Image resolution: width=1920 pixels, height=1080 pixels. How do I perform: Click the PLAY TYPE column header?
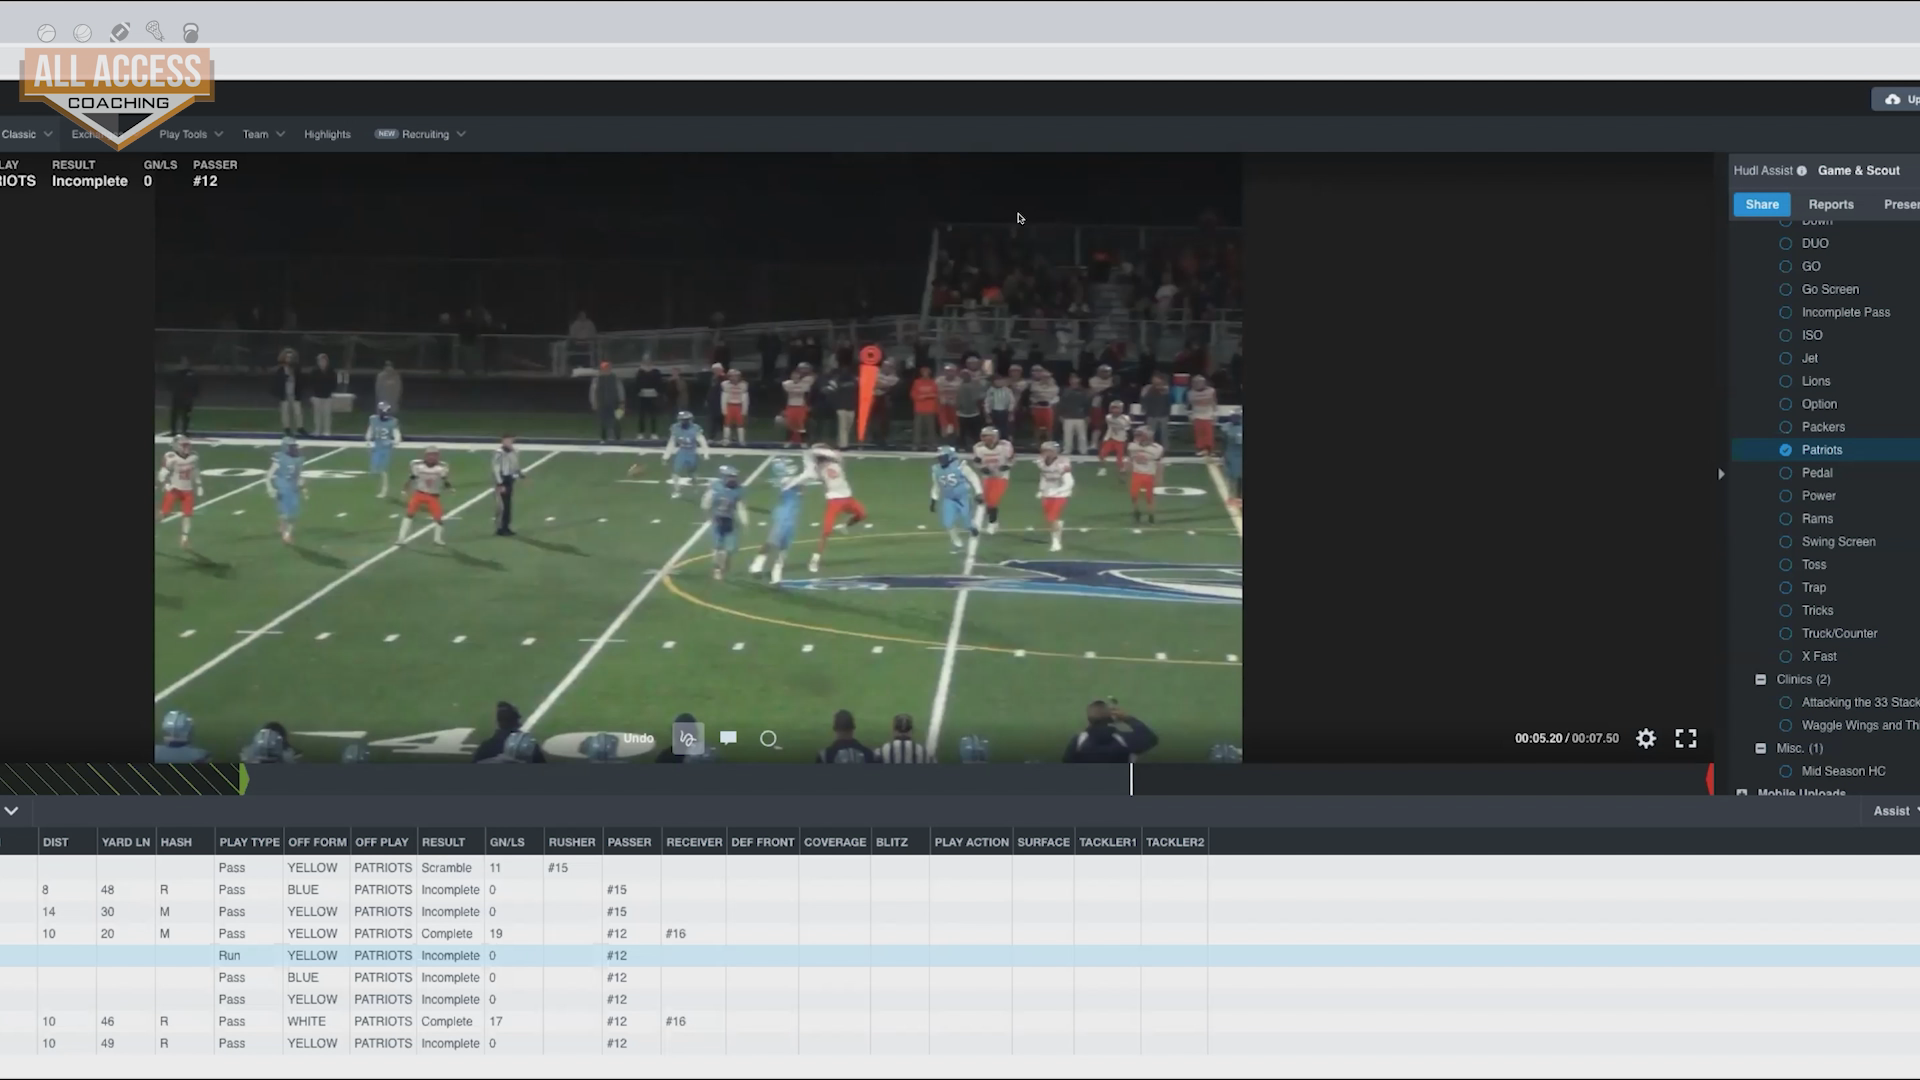249,843
